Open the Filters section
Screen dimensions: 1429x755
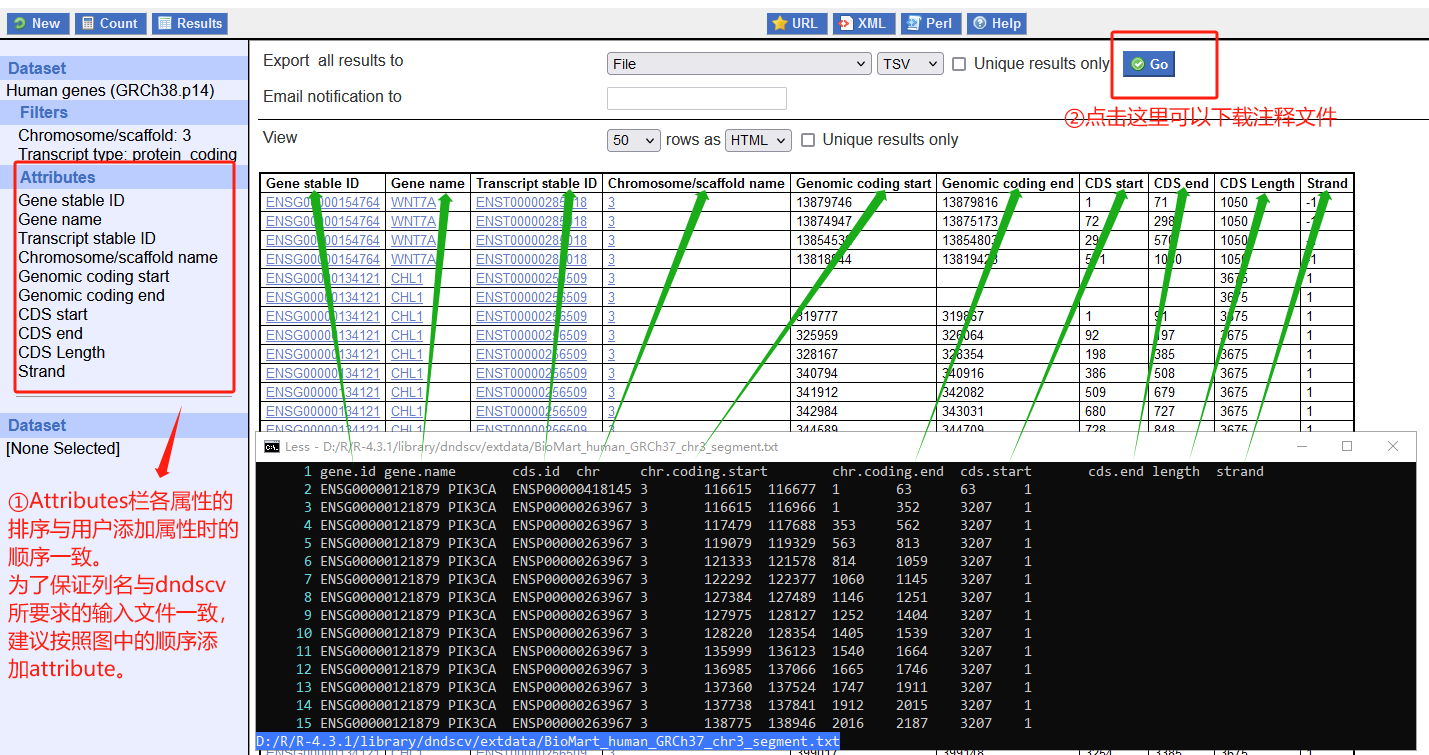point(44,112)
